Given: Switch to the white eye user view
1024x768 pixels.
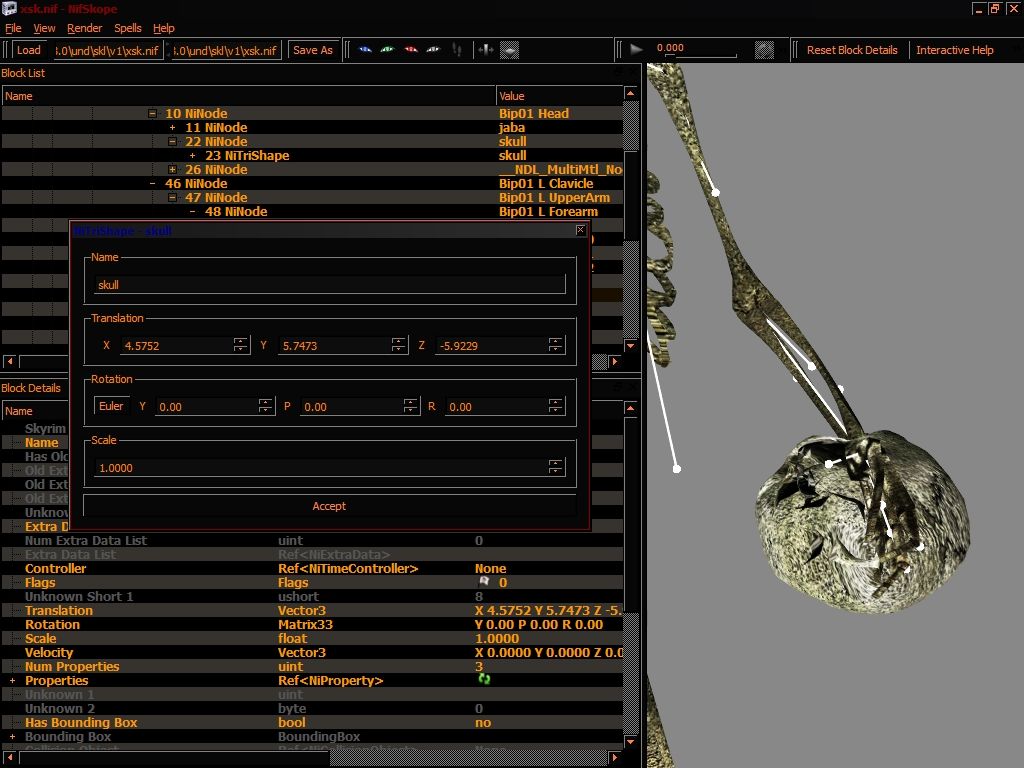Looking at the screenshot, I should [433, 50].
